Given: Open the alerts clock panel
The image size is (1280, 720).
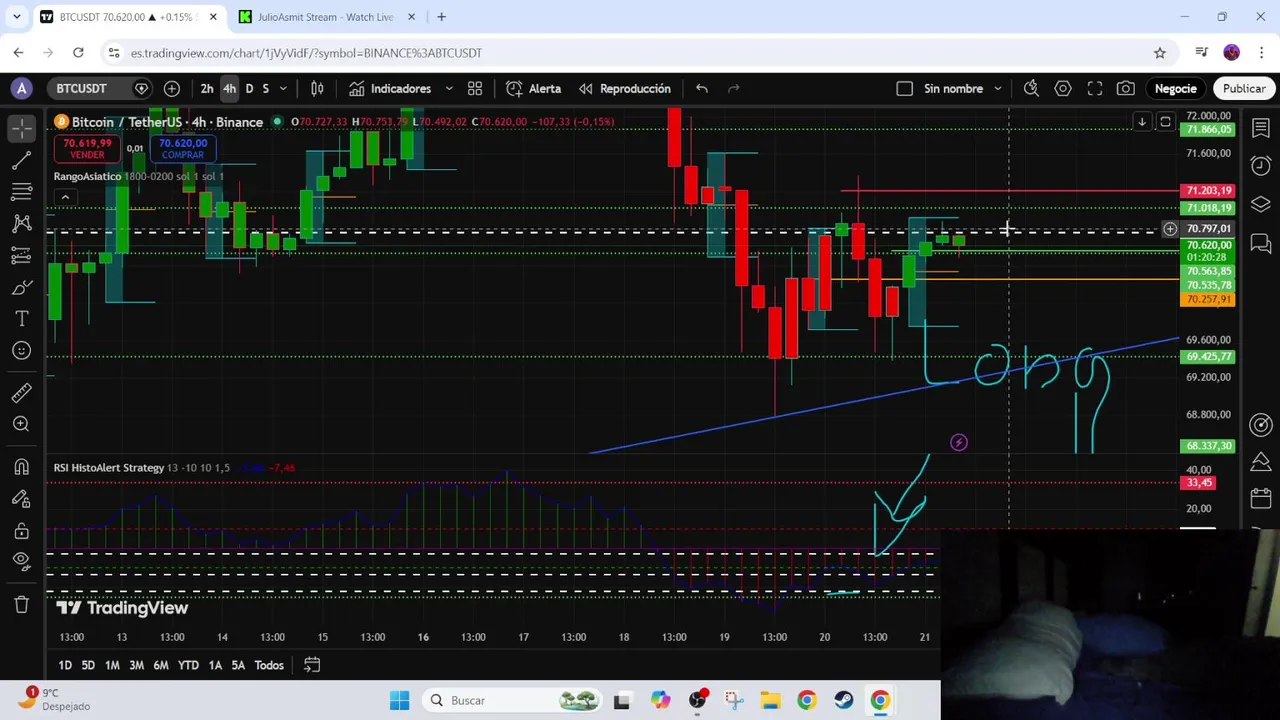Looking at the screenshot, I should tap(1261, 165).
